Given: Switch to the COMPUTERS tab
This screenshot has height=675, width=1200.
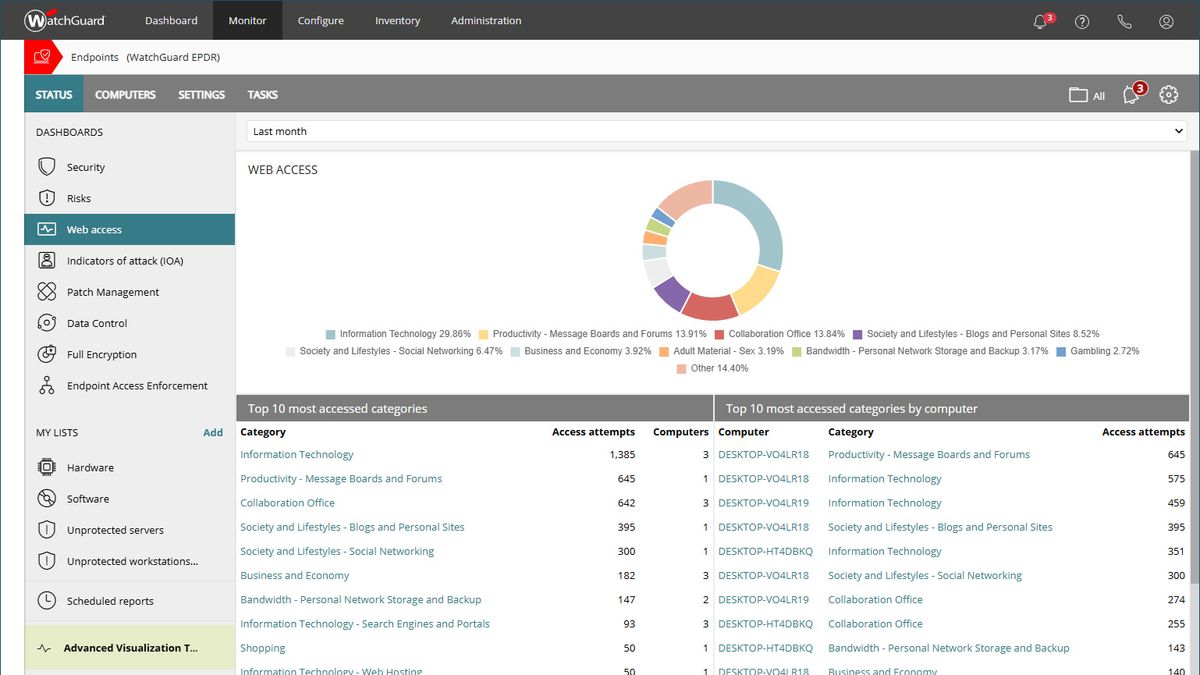Looking at the screenshot, I should 124,94.
